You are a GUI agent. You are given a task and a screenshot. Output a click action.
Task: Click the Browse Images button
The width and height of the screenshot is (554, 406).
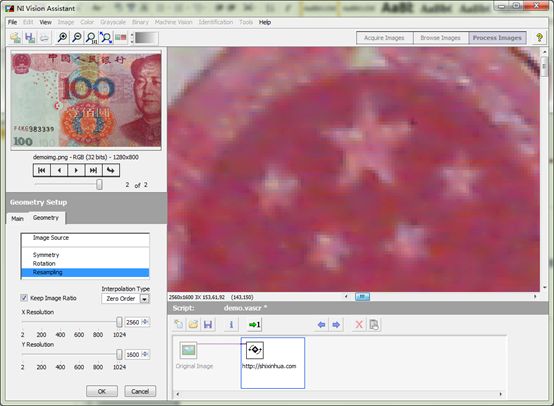[x=441, y=38]
